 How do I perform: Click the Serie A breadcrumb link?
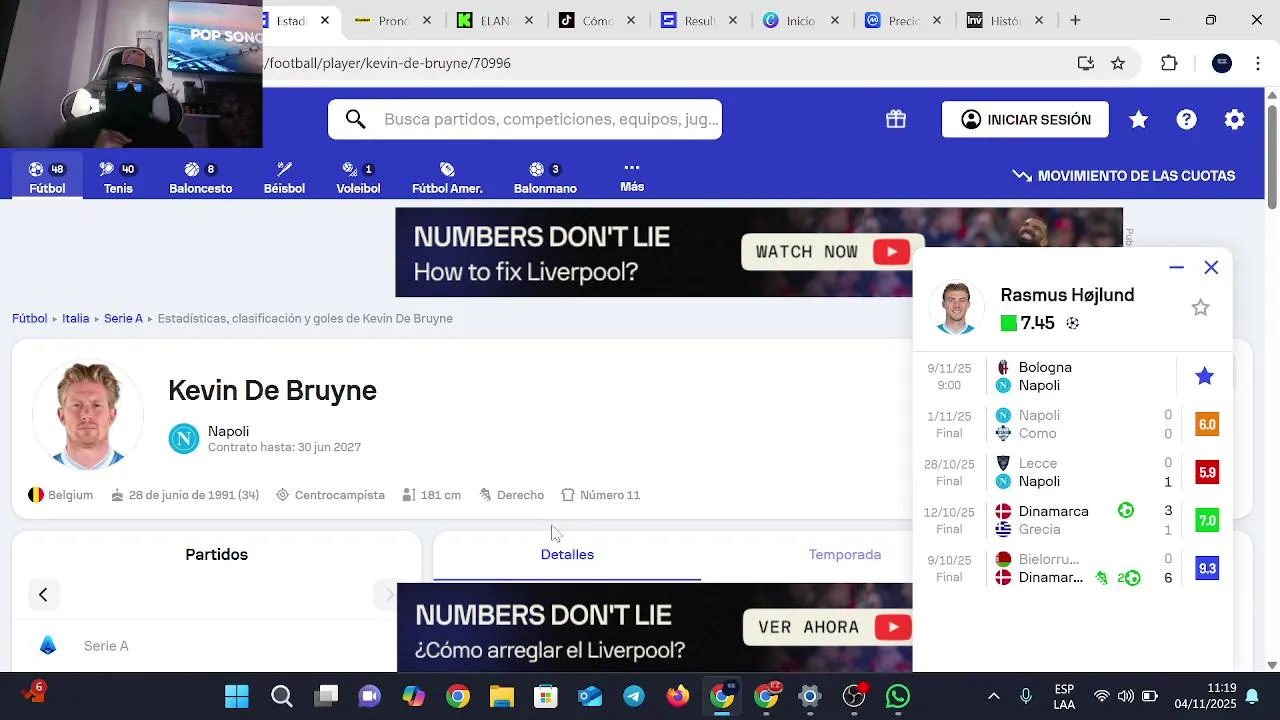click(123, 318)
